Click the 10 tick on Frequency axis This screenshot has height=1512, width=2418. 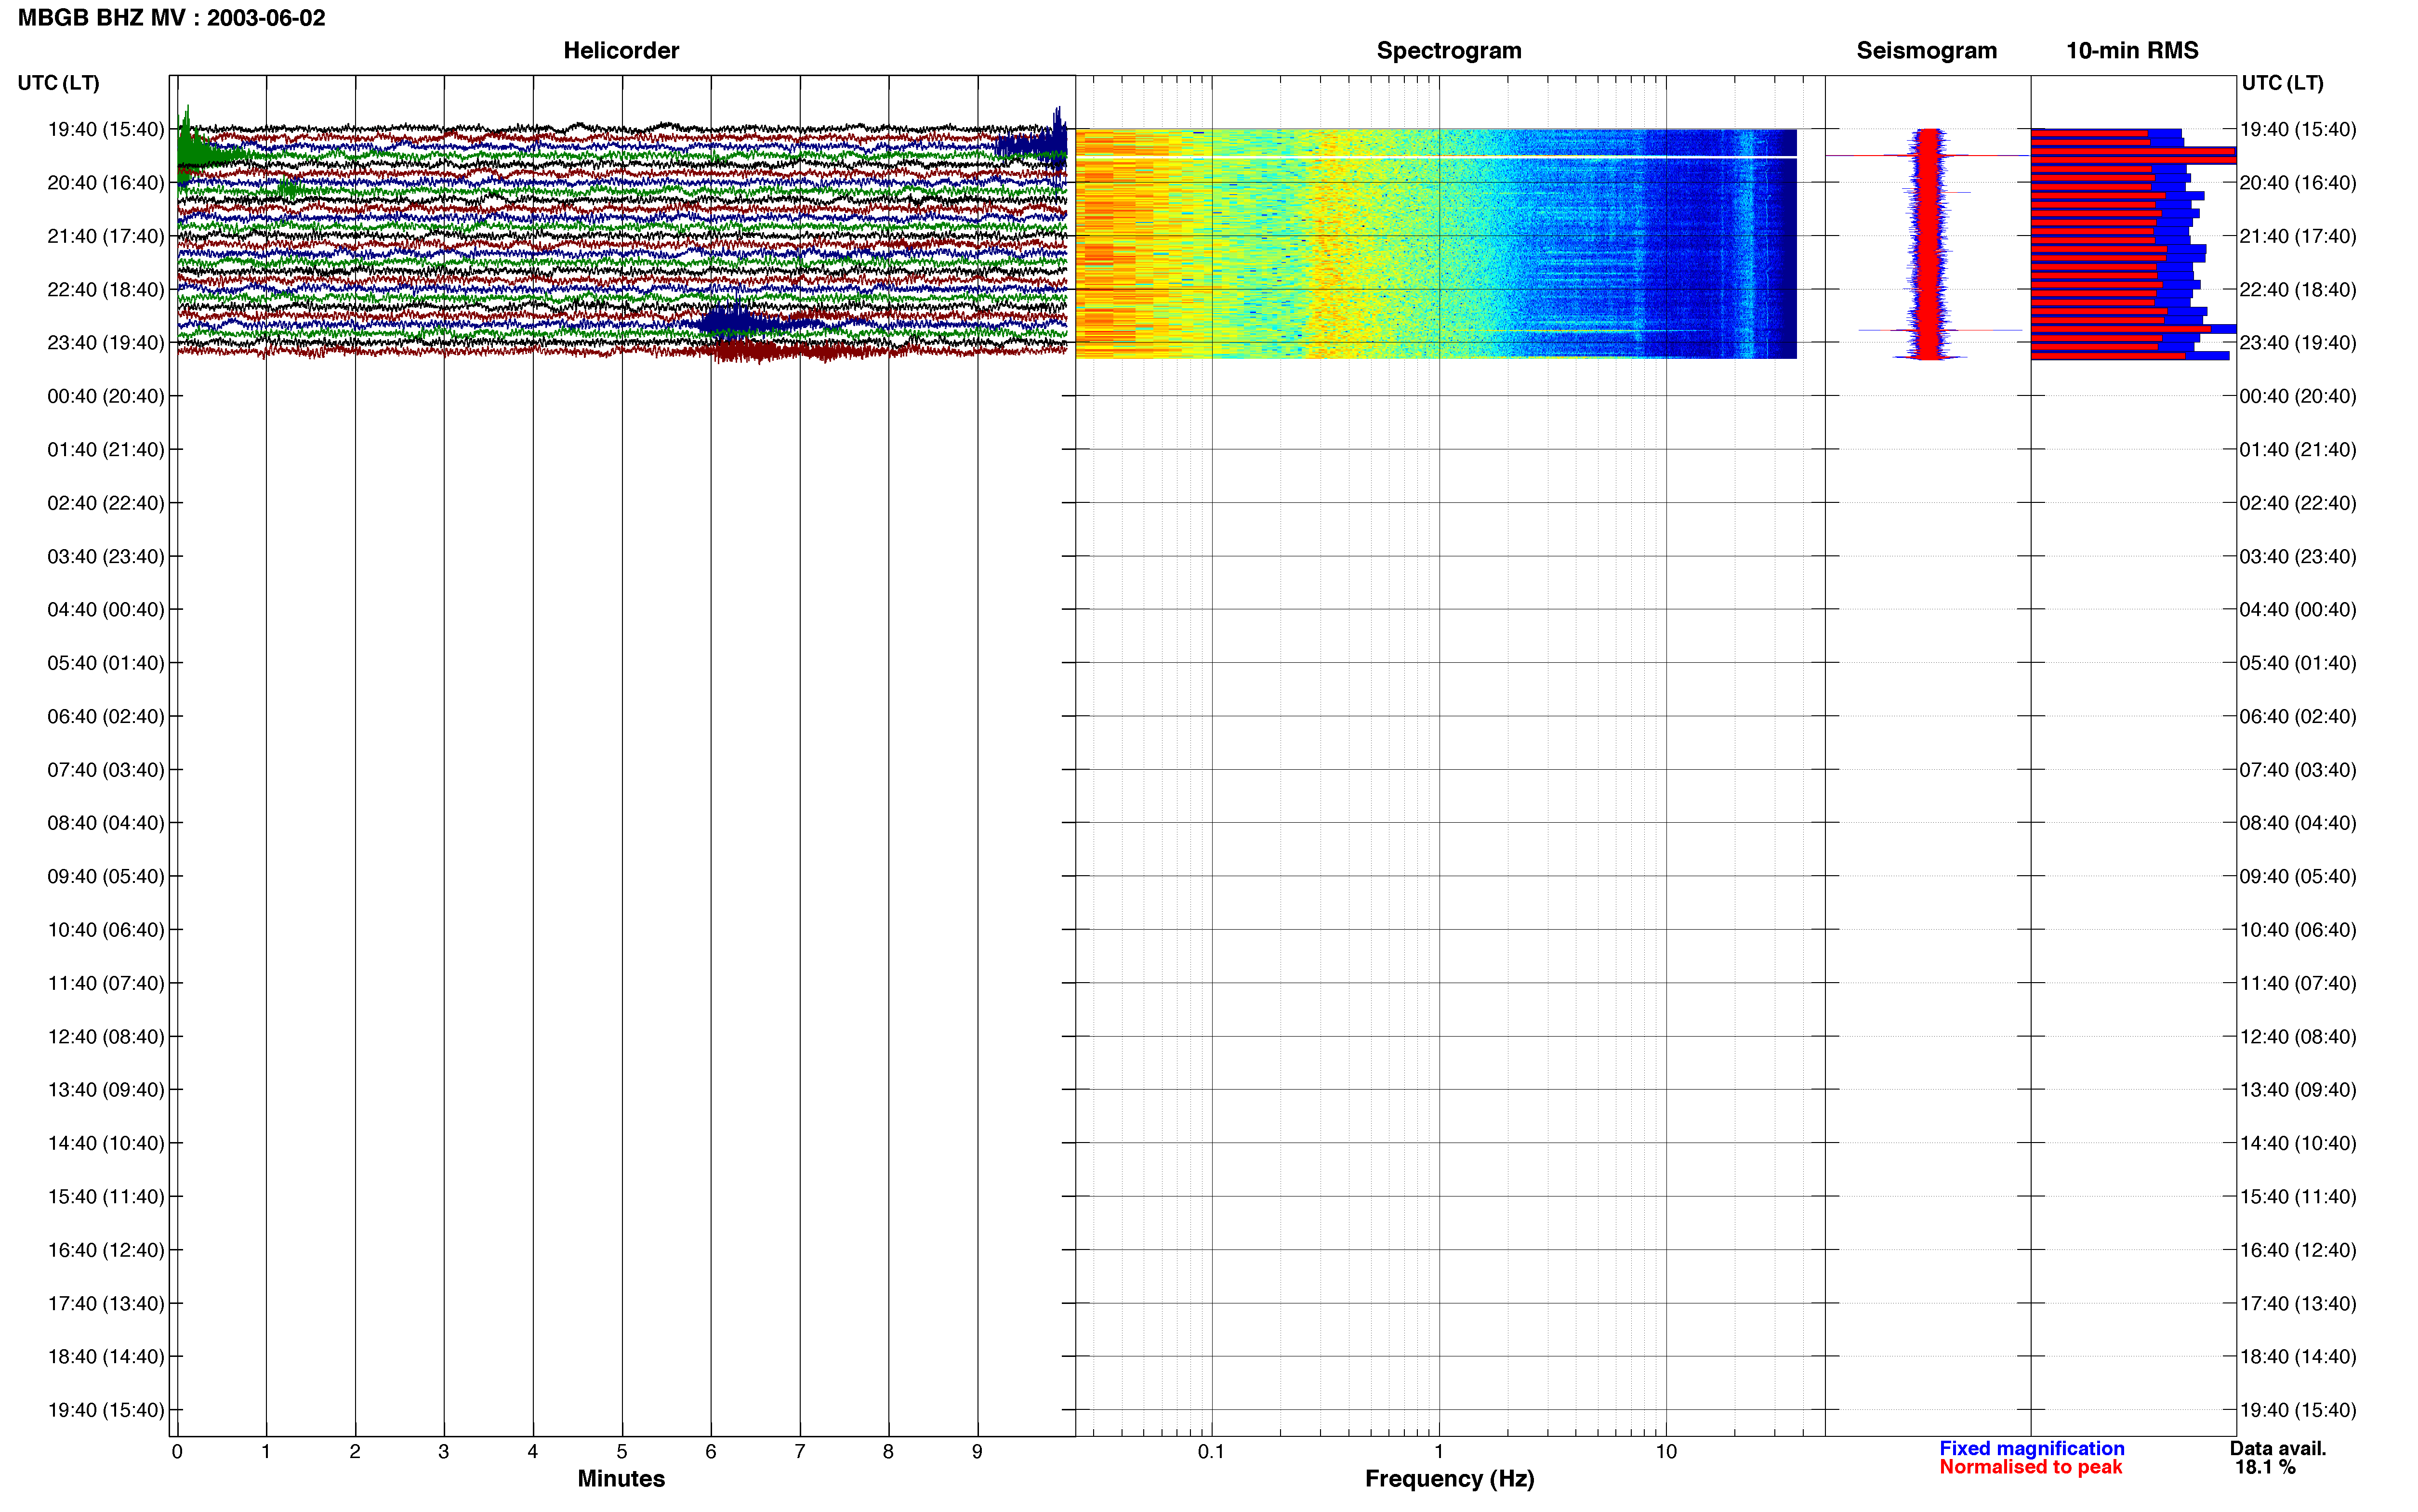[x=1666, y=1452]
